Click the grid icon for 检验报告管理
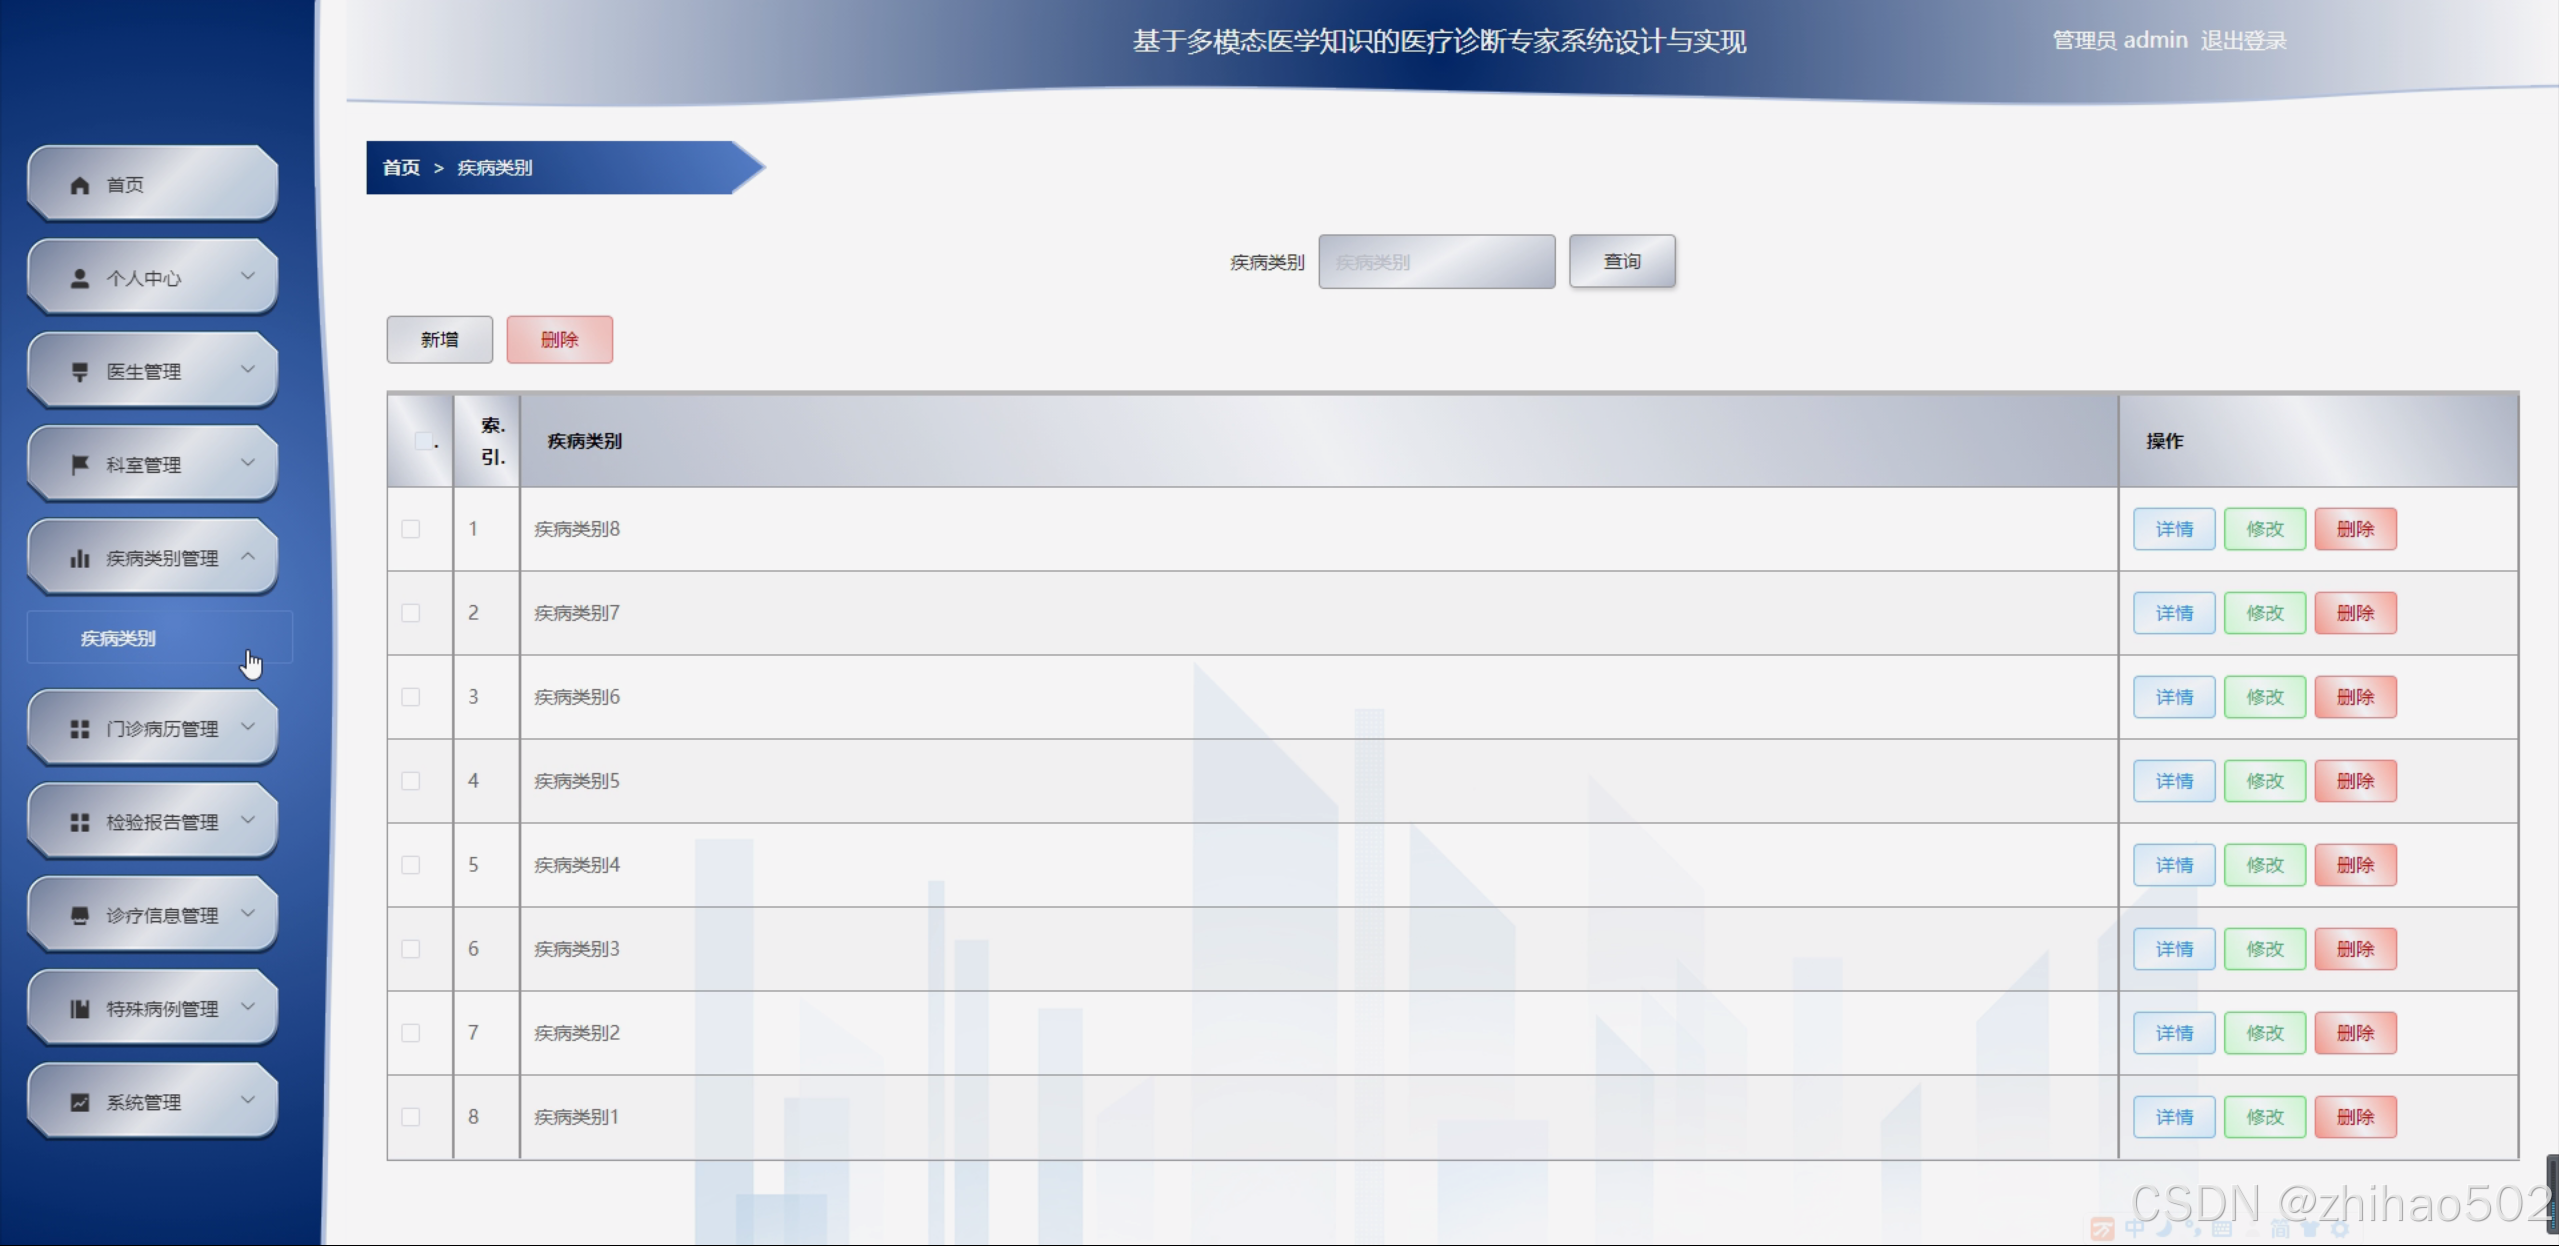Image resolution: width=2559 pixels, height=1246 pixels. tap(80, 822)
